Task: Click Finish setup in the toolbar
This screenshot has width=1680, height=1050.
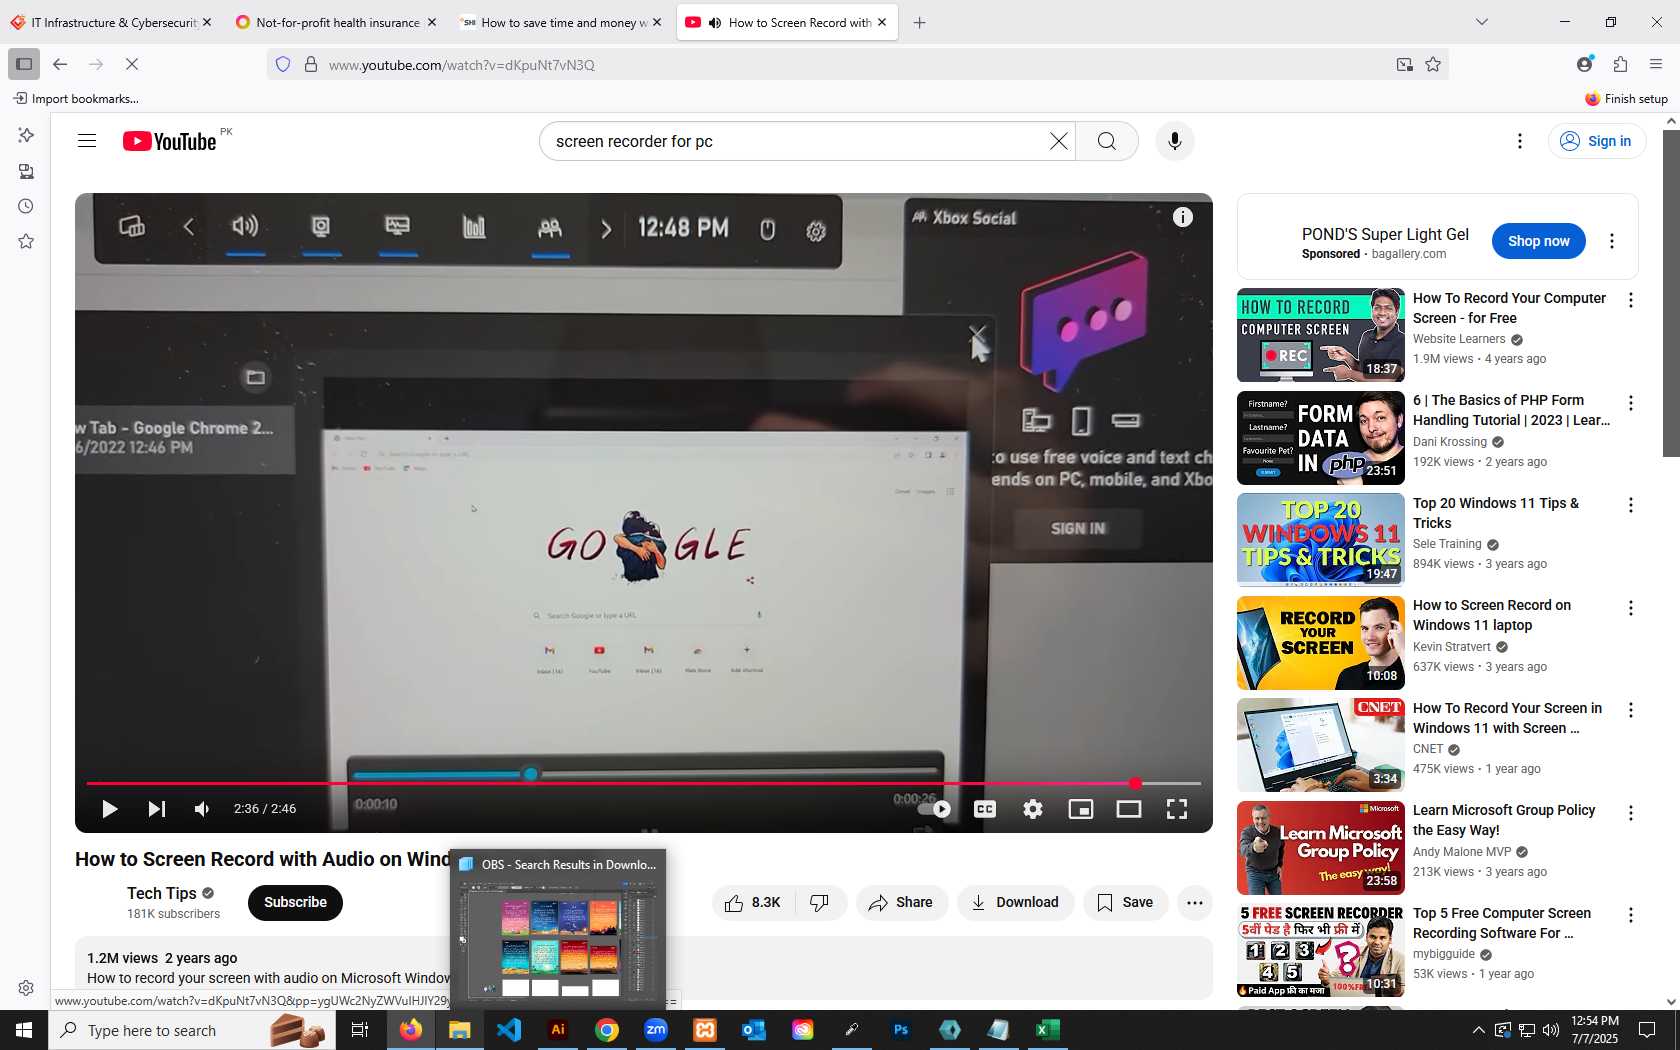Action: (1626, 98)
